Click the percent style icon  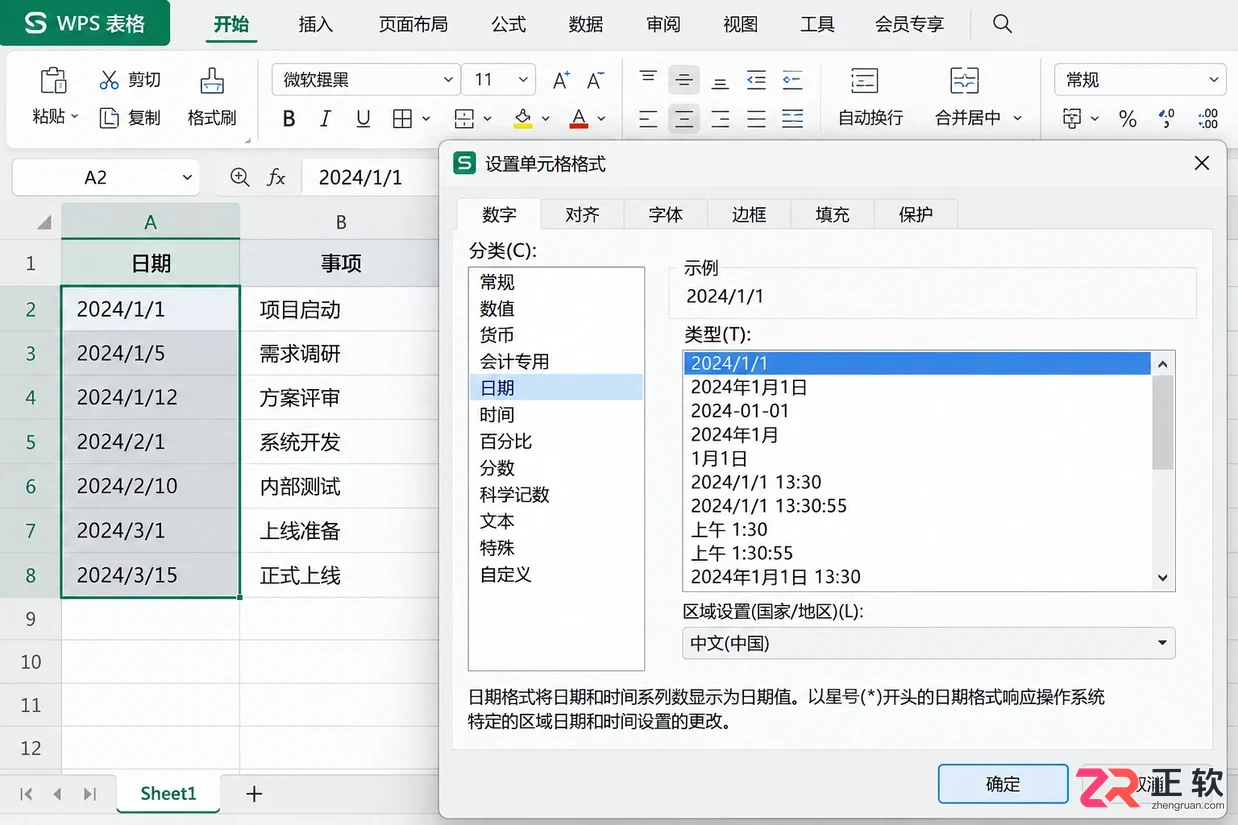[1128, 120]
